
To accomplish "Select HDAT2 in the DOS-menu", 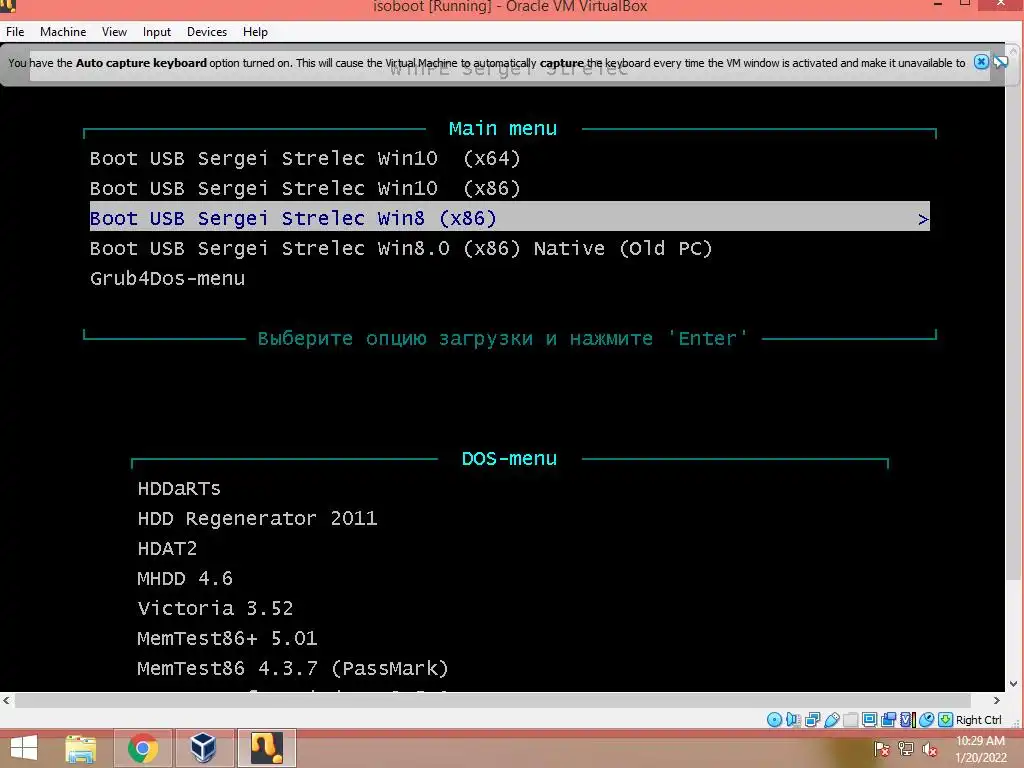I will tap(167, 549).
